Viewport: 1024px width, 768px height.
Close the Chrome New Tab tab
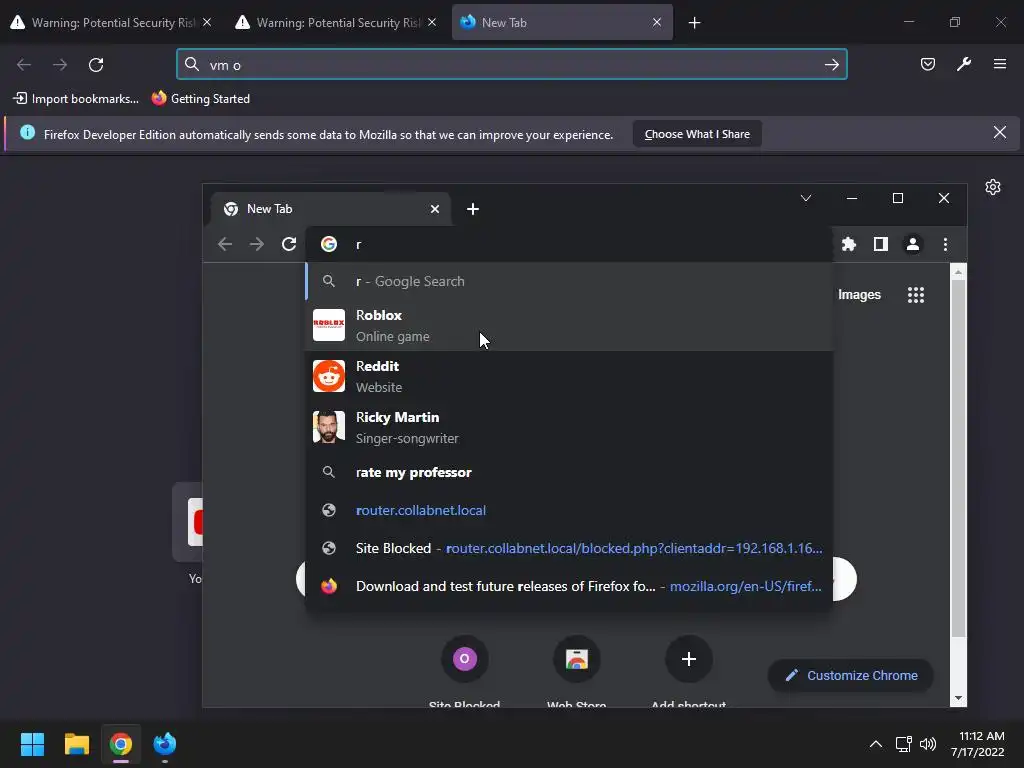point(435,209)
